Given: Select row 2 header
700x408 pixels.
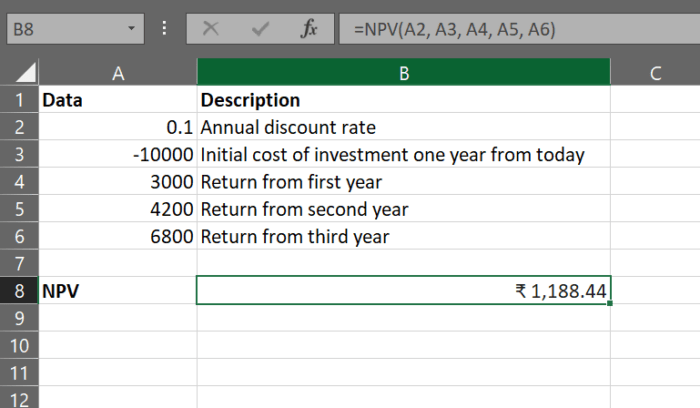Looking at the screenshot, I should pyautogui.click(x=19, y=127).
